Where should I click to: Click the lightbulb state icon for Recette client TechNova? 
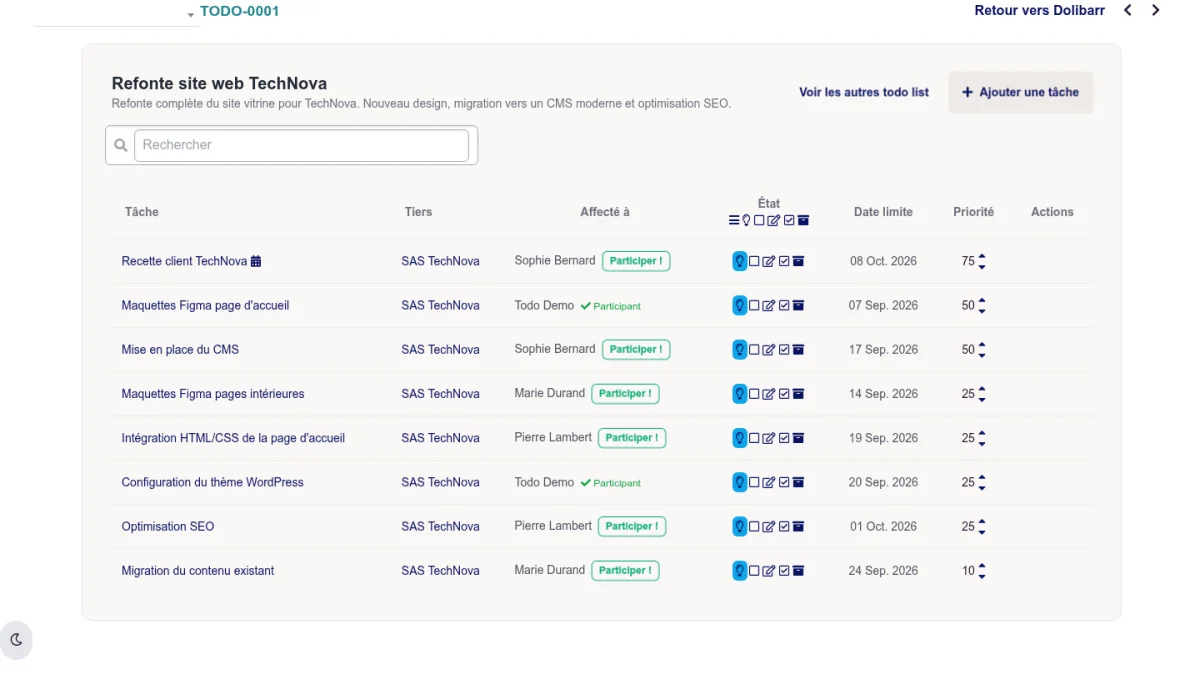(x=740, y=261)
